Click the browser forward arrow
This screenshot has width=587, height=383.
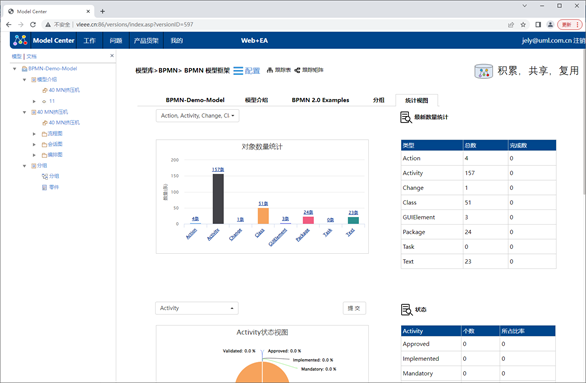pos(21,24)
